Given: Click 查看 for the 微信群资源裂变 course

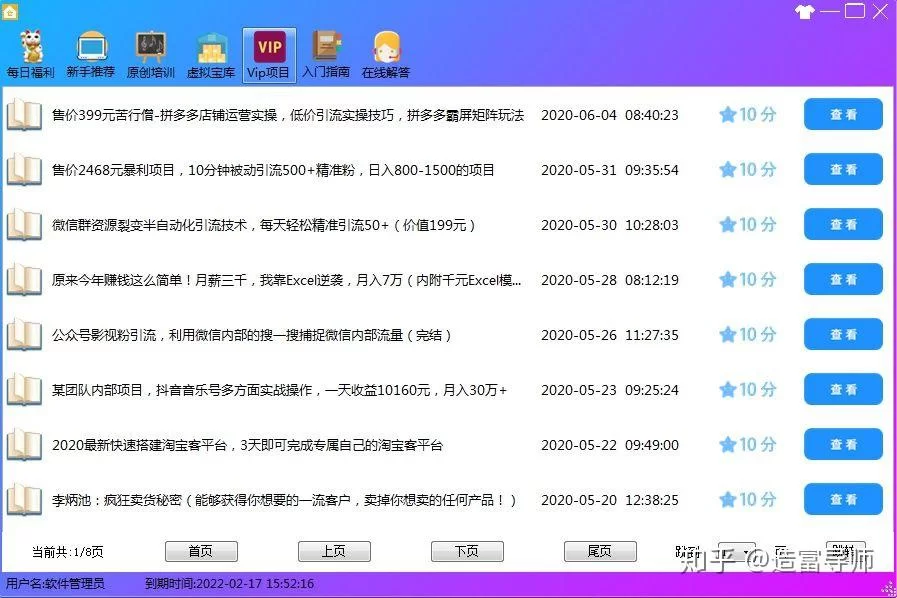Looking at the screenshot, I should (x=842, y=224).
